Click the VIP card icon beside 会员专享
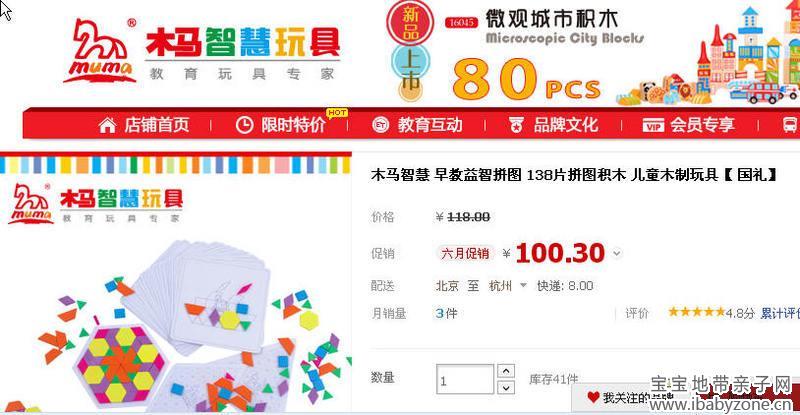 point(653,125)
